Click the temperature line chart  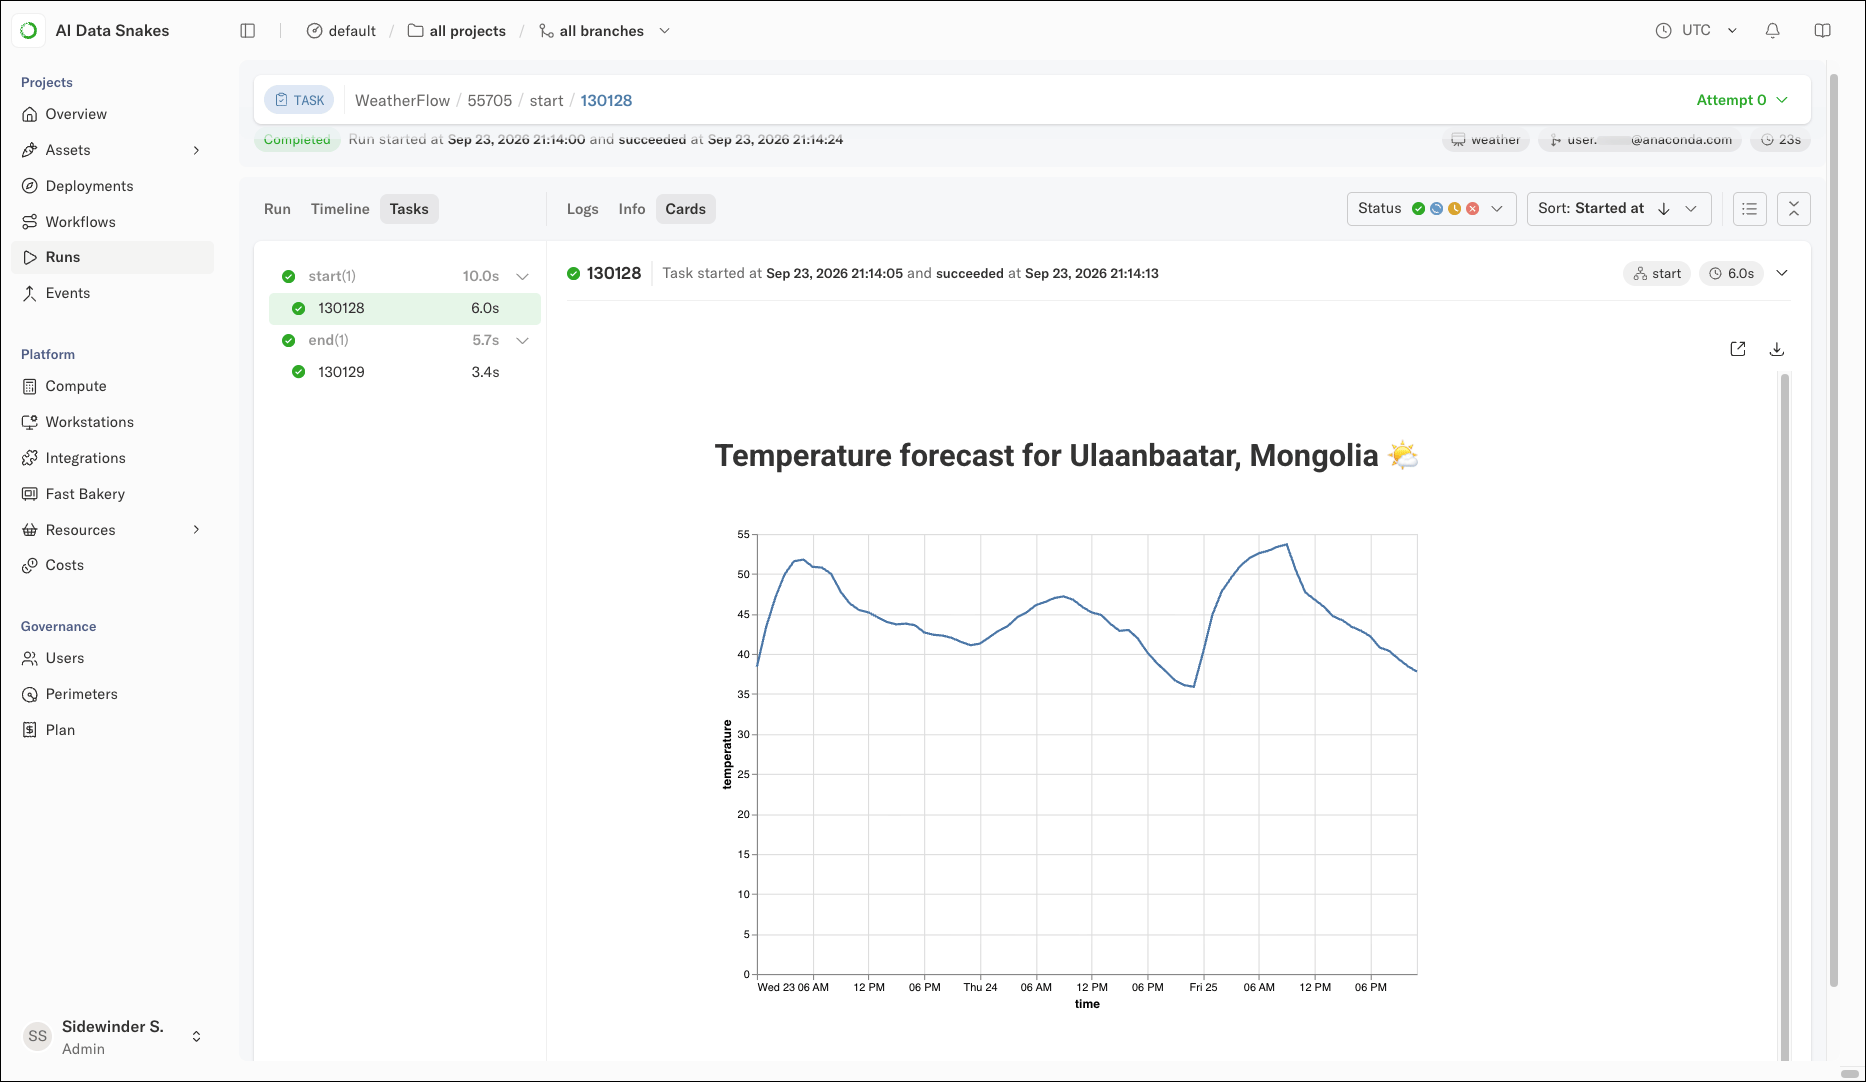[1087, 755]
